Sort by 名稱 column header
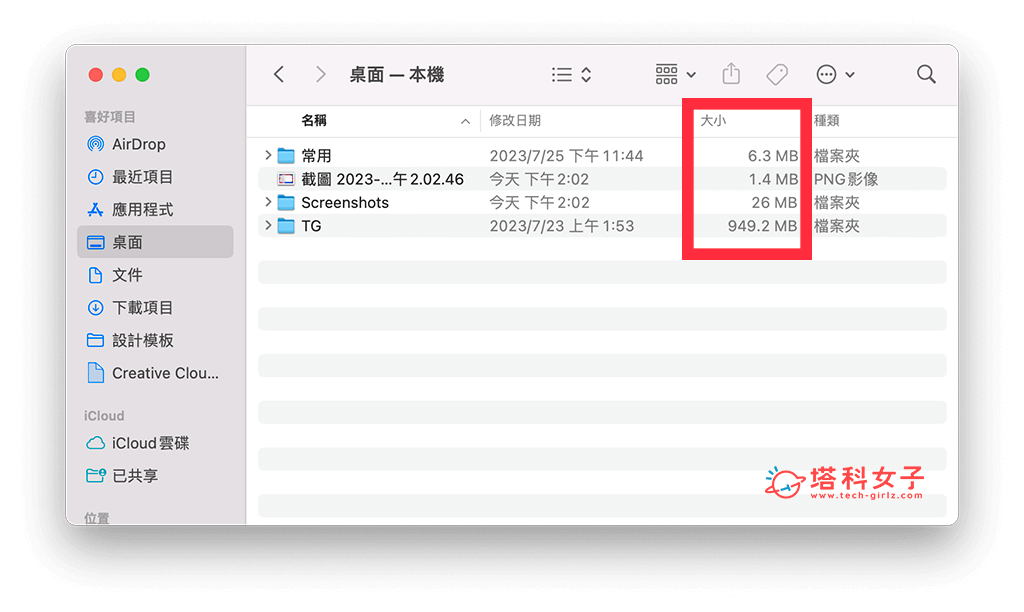The image size is (1024, 612). coord(313,120)
